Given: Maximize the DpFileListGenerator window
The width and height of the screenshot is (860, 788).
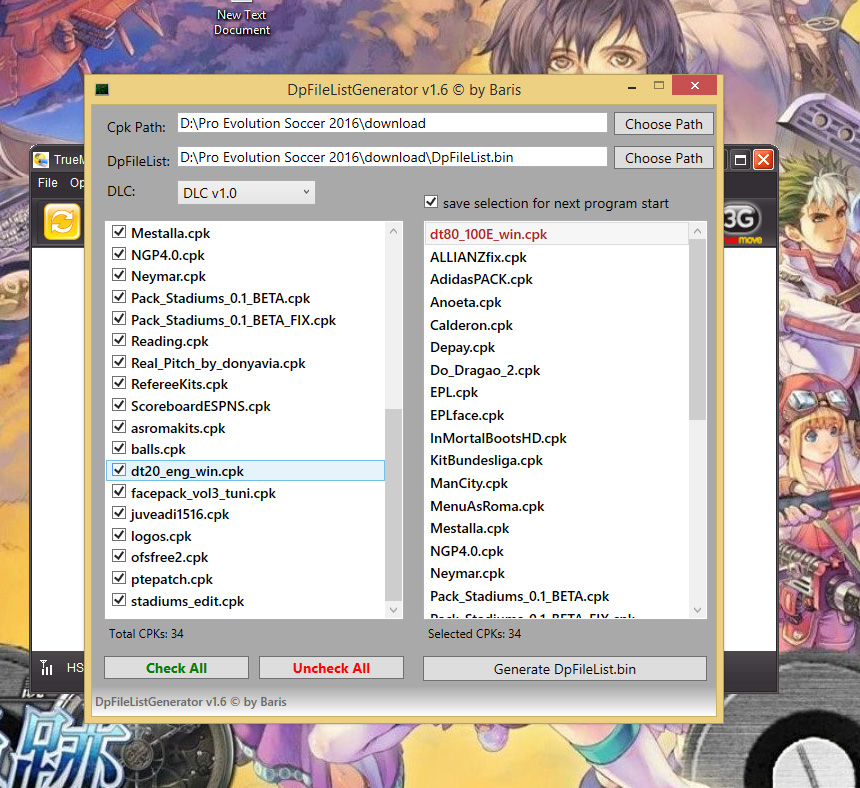Looking at the screenshot, I should pos(659,86).
